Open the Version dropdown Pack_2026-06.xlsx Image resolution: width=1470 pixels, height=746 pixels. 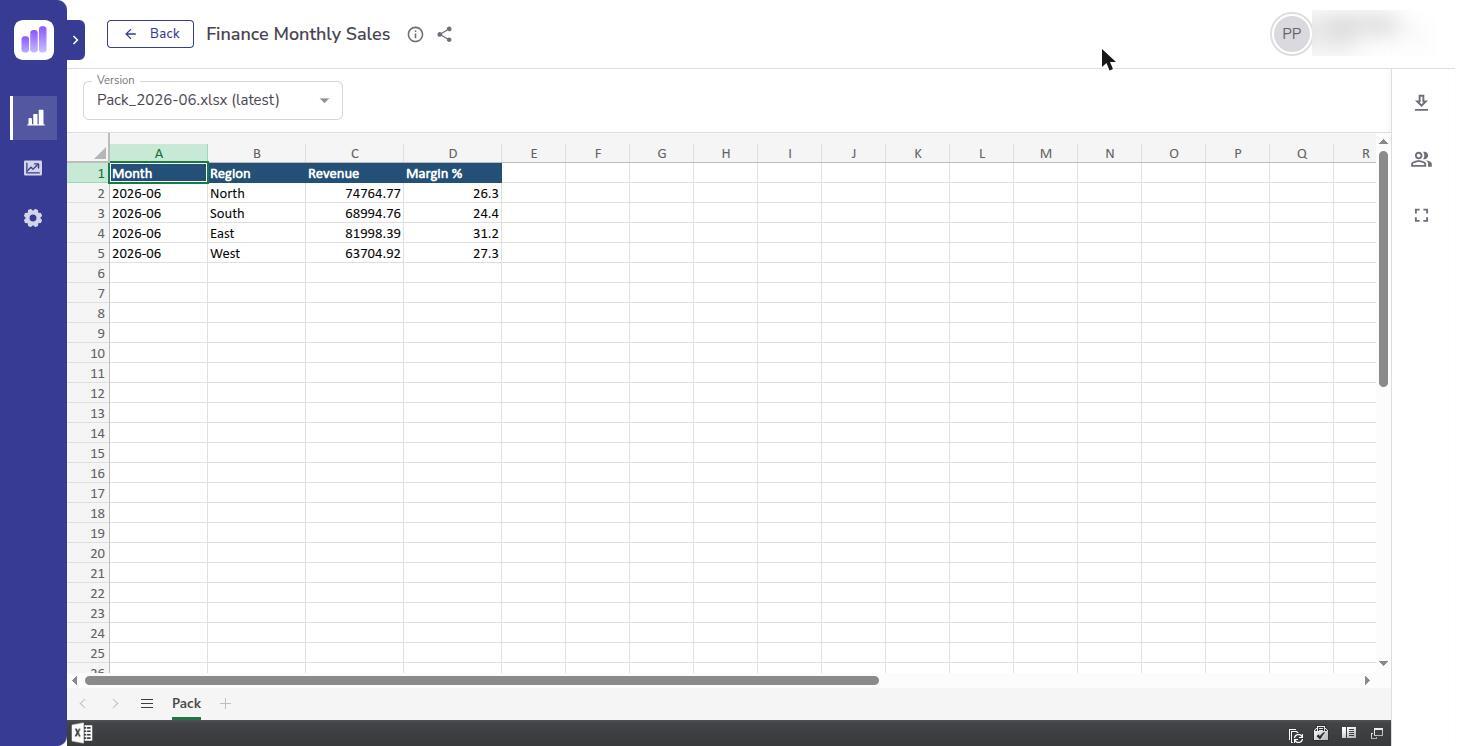click(213, 100)
